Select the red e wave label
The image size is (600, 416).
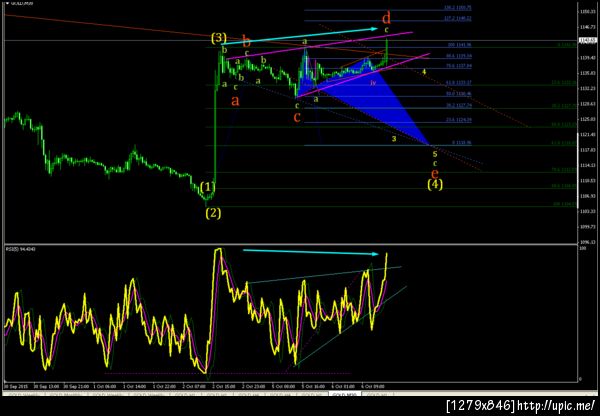[x=435, y=173]
